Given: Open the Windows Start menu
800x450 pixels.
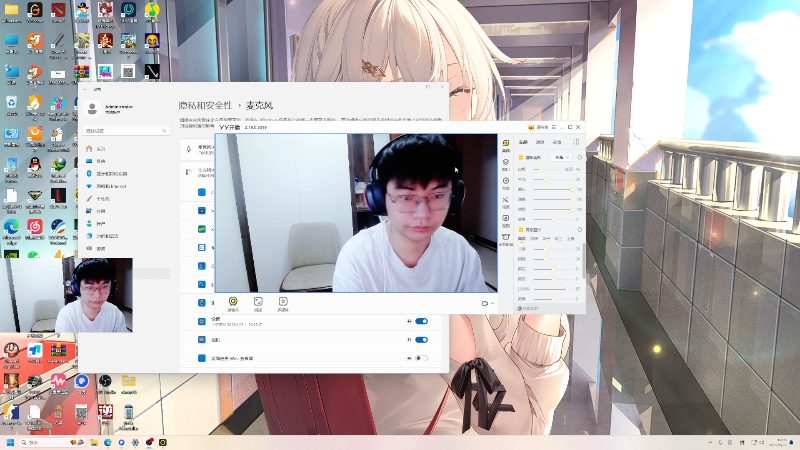Looking at the screenshot, I should coord(10,442).
